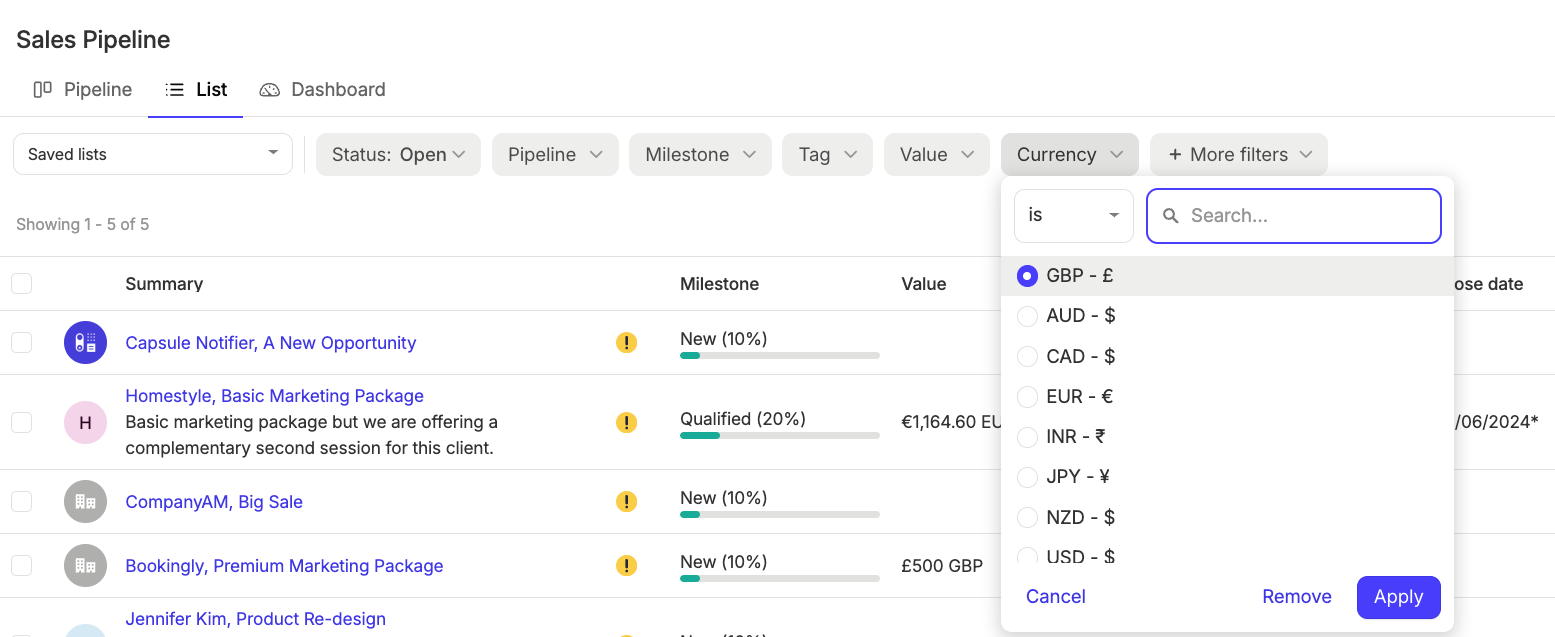Click warning icon on Homestyle row

pyautogui.click(x=626, y=422)
